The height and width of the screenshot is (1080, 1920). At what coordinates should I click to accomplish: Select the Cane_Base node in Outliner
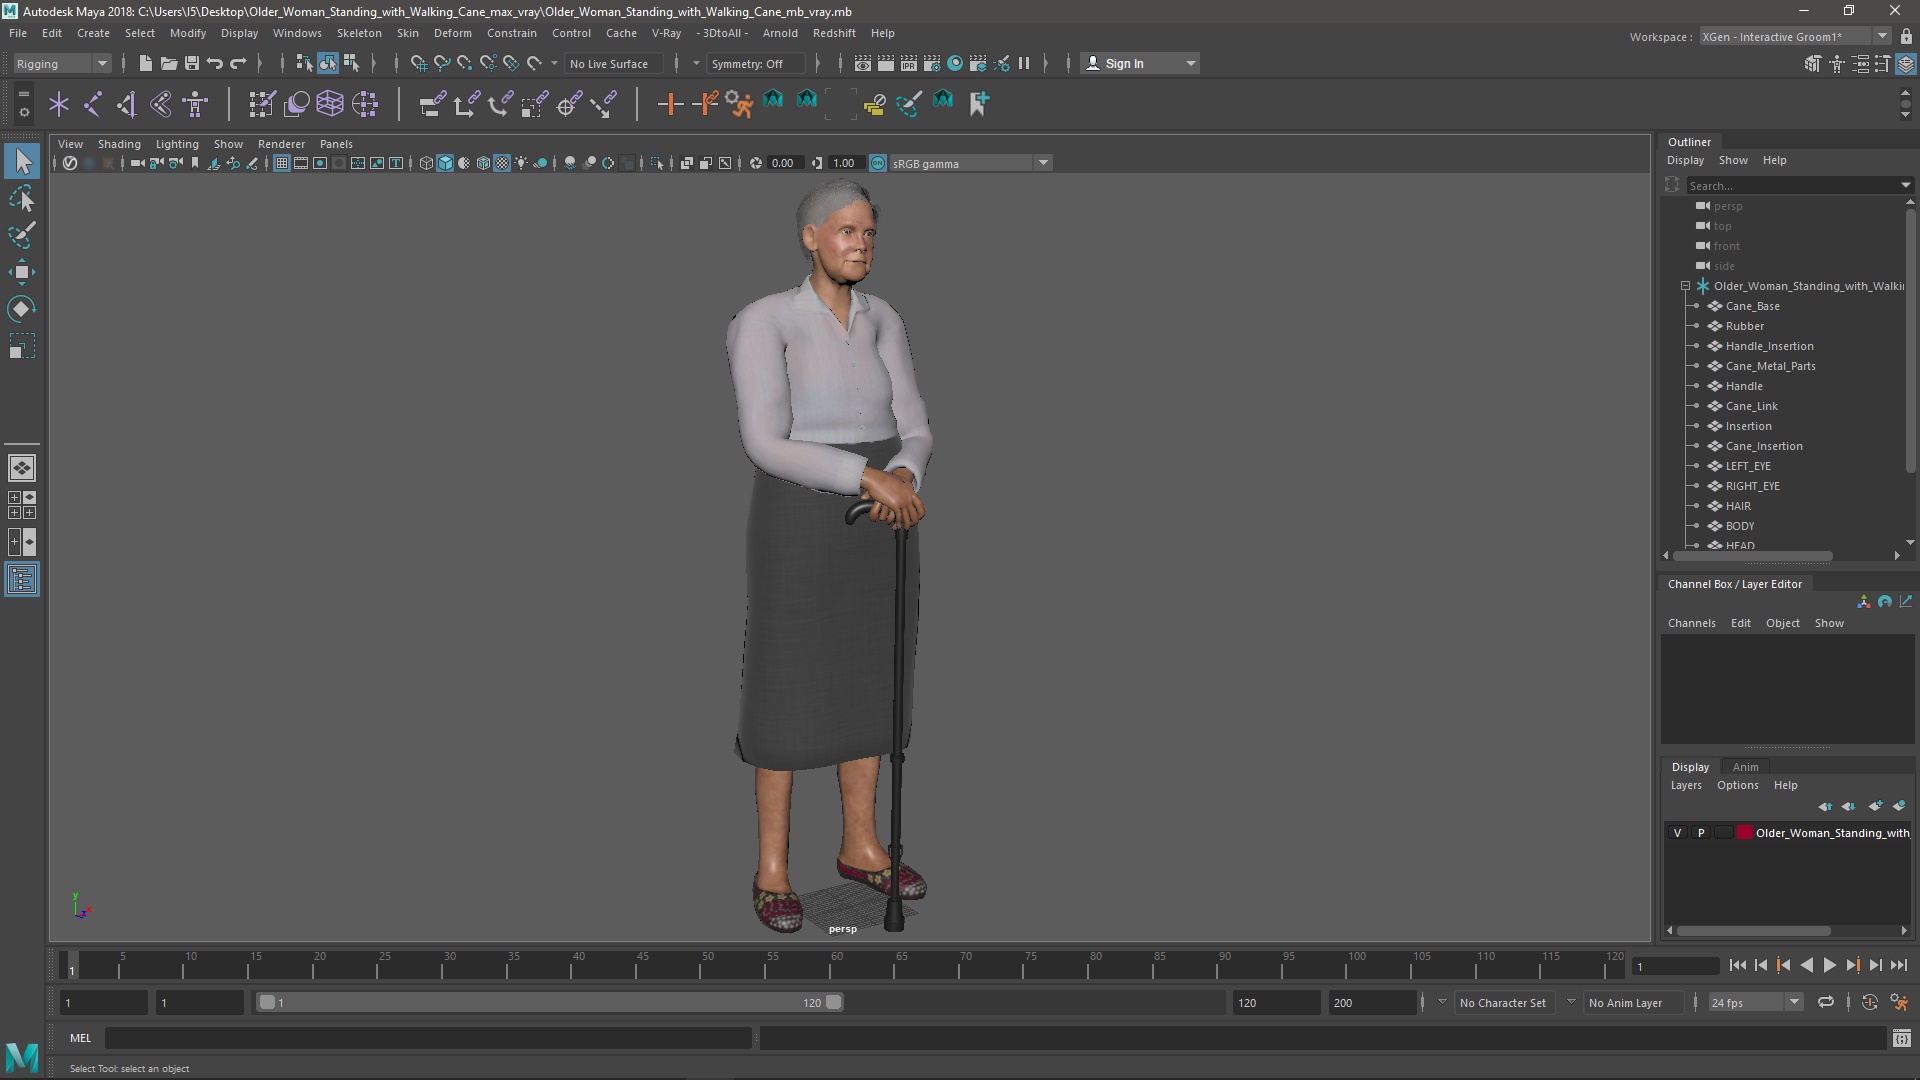[x=1752, y=306]
